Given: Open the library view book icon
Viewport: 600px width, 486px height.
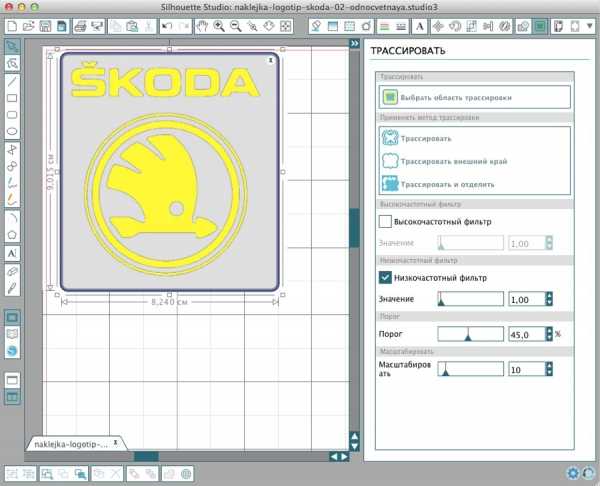Looking at the screenshot, I should pos(12,334).
